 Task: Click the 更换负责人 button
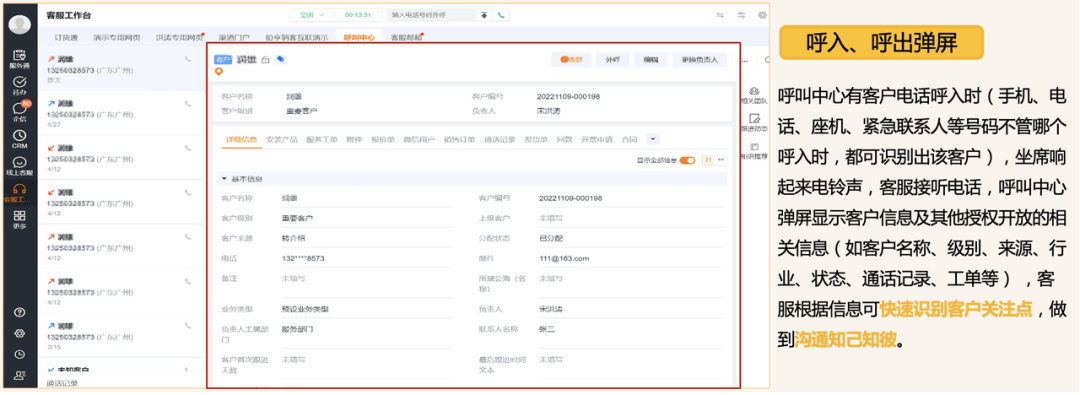699,60
